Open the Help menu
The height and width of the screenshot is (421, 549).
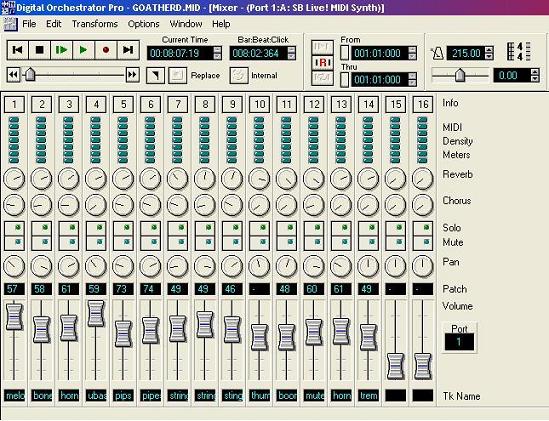pos(221,24)
